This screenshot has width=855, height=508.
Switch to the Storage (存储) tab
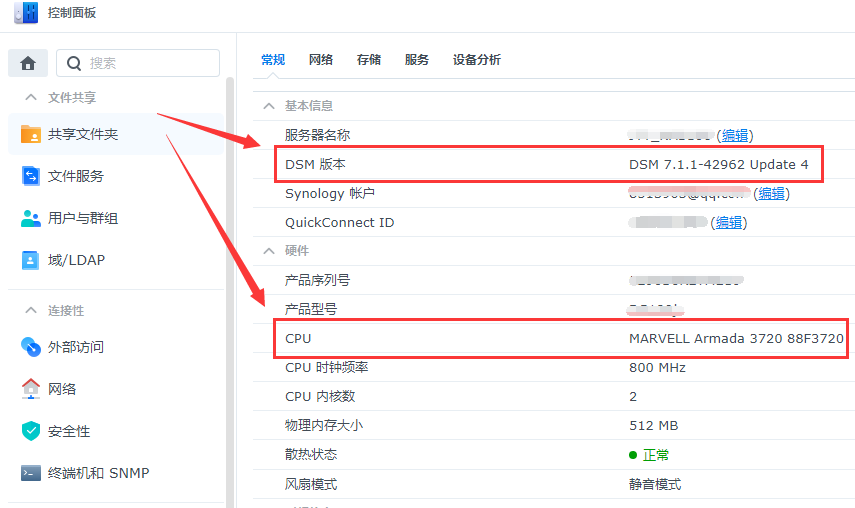(x=369, y=60)
